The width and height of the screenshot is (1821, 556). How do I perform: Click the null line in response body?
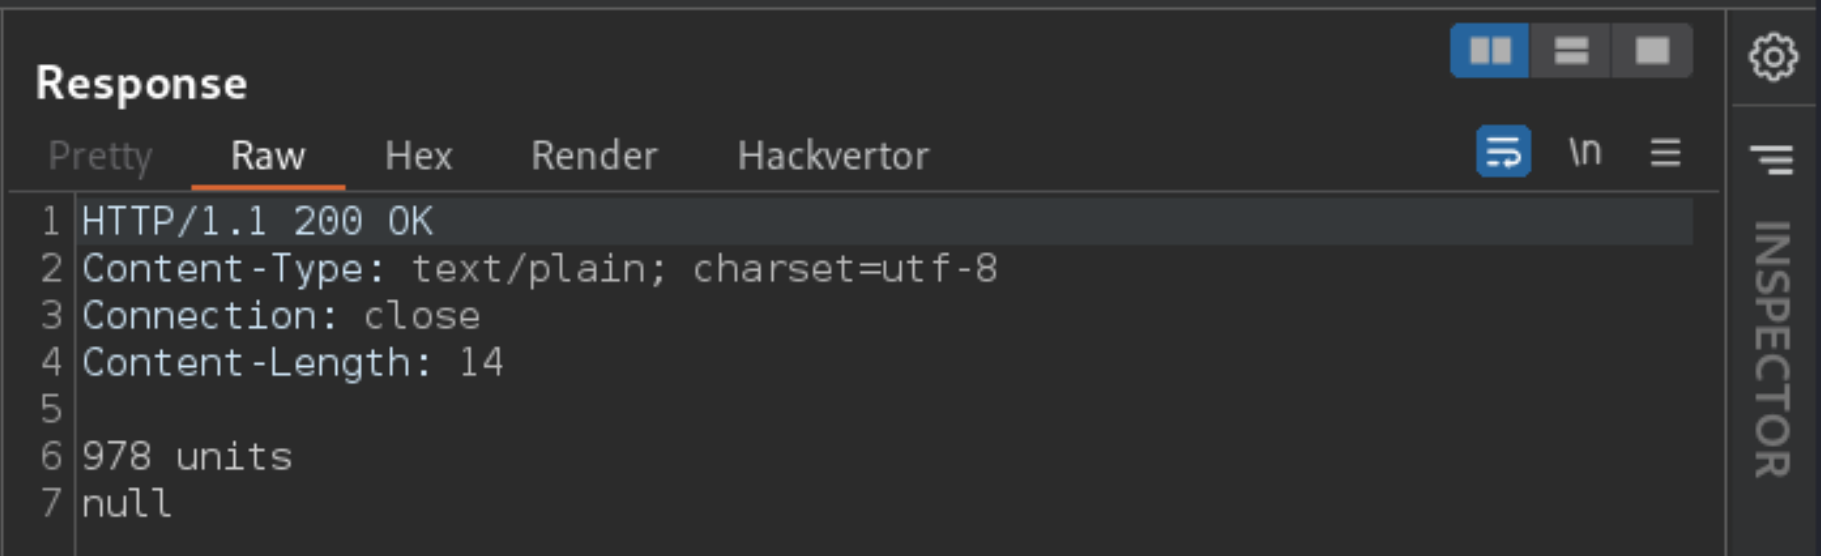coord(127,503)
